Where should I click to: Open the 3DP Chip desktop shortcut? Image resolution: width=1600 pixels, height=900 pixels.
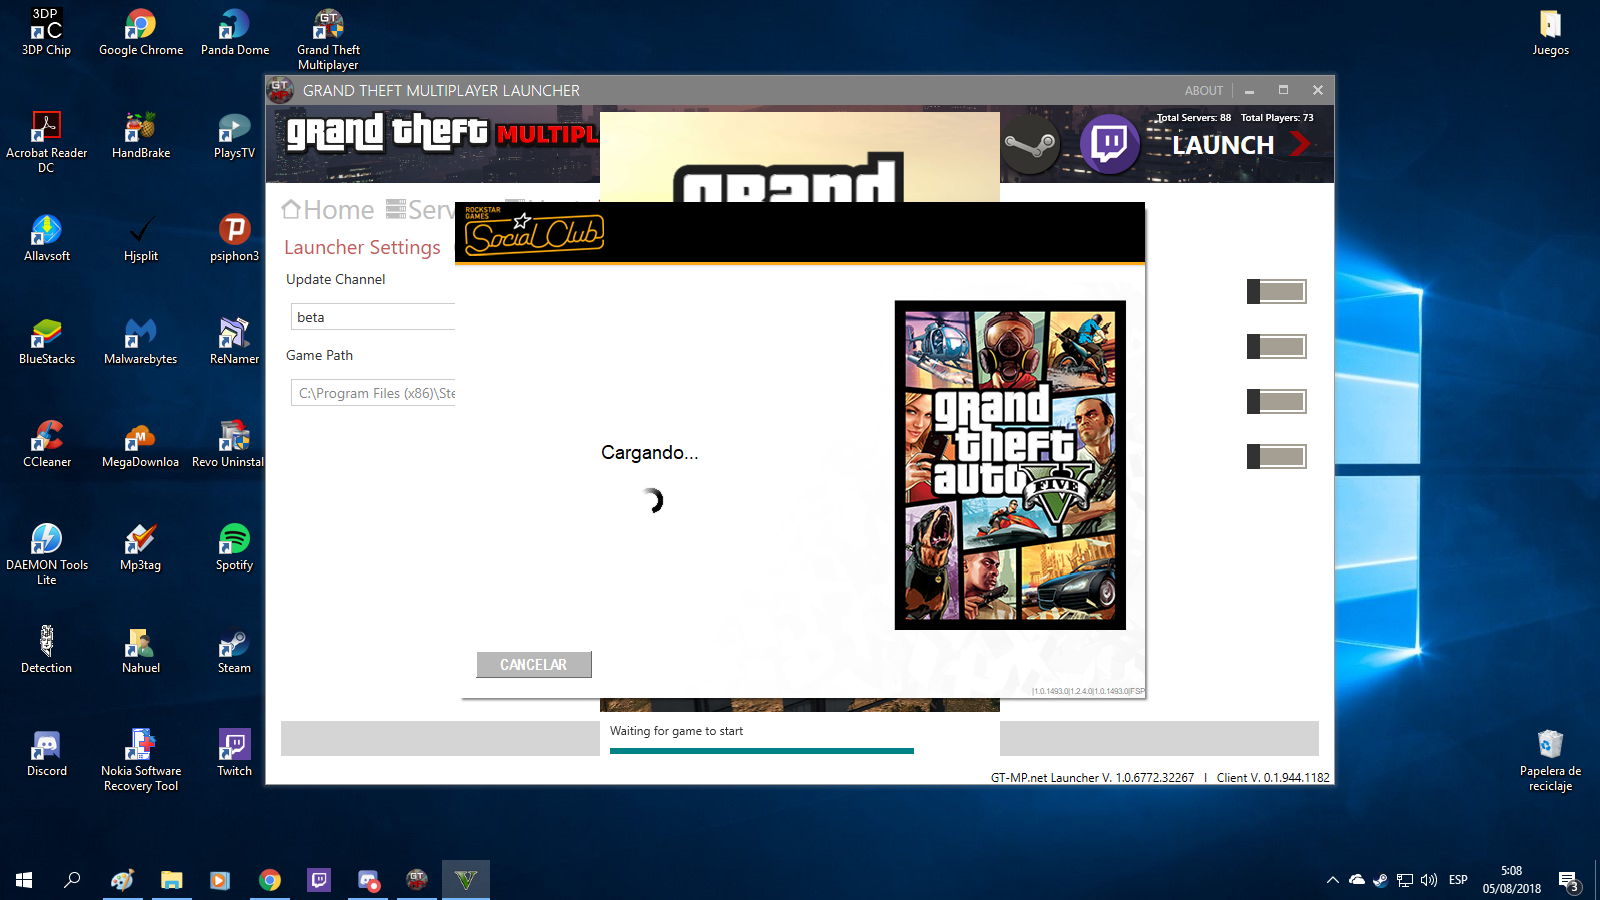46,32
